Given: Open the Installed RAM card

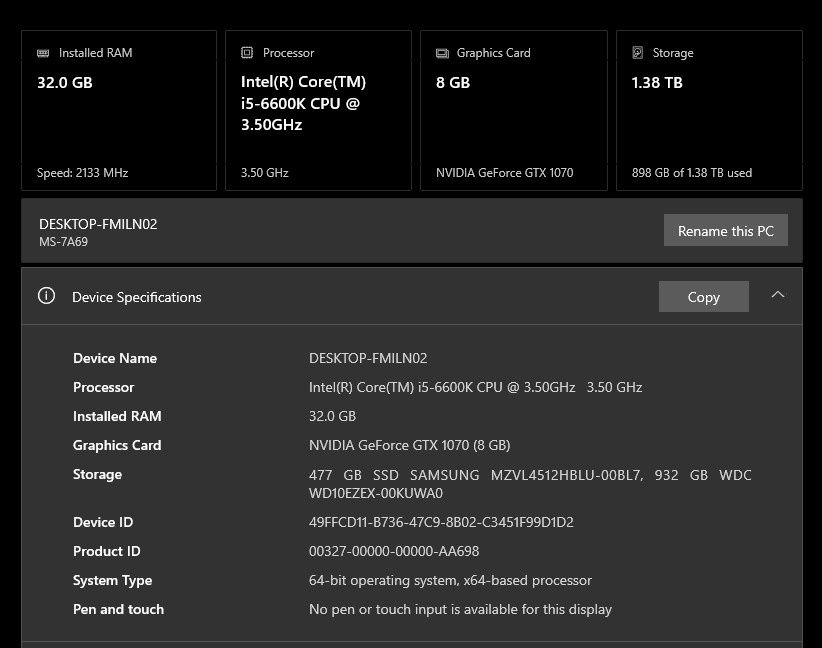Looking at the screenshot, I should 119,110.
